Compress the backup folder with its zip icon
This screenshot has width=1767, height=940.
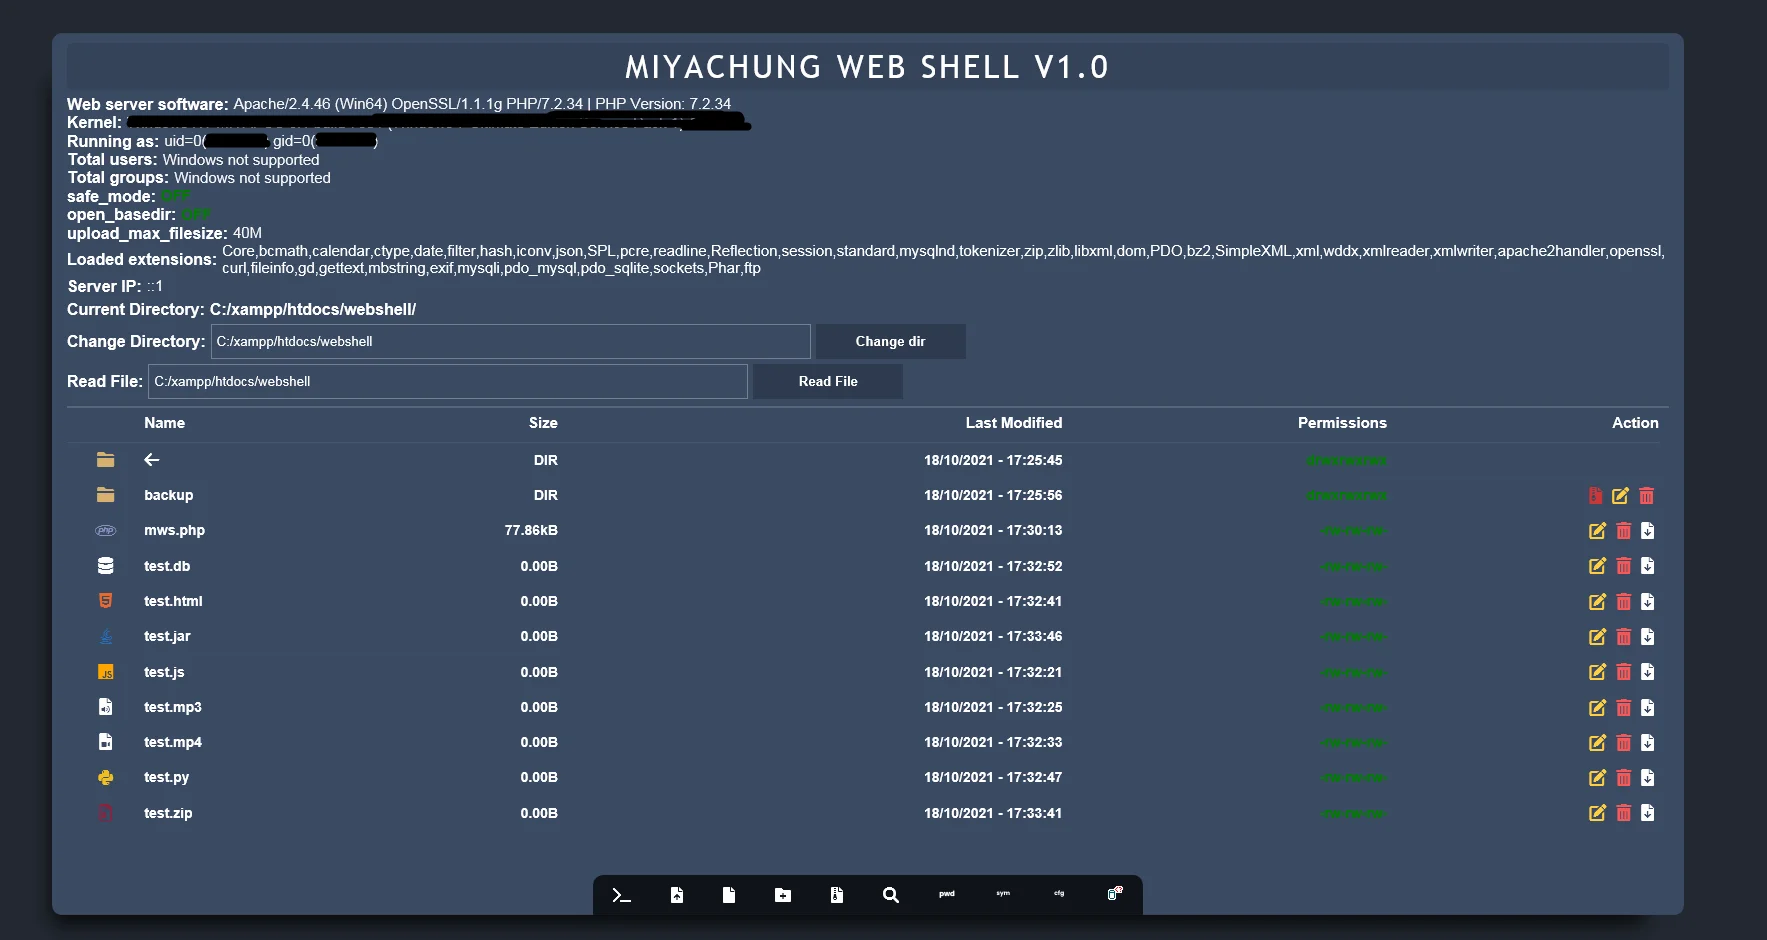click(x=1594, y=495)
